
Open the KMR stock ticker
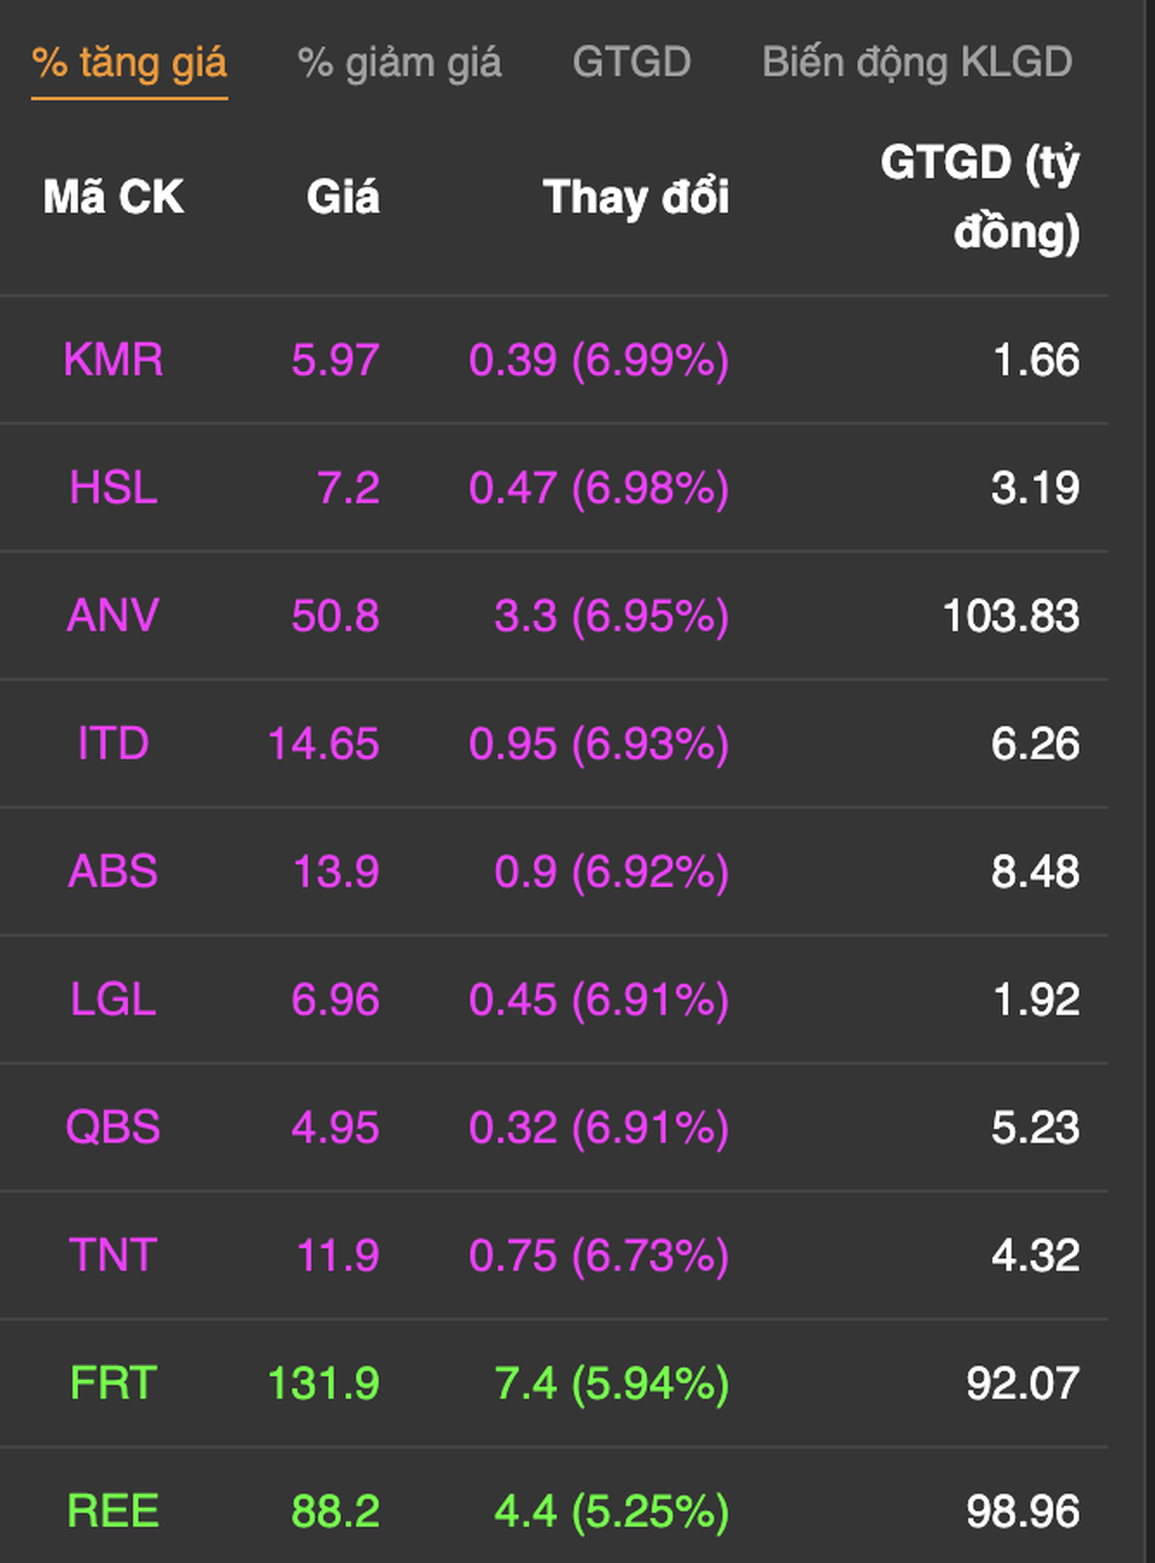(113, 360)
